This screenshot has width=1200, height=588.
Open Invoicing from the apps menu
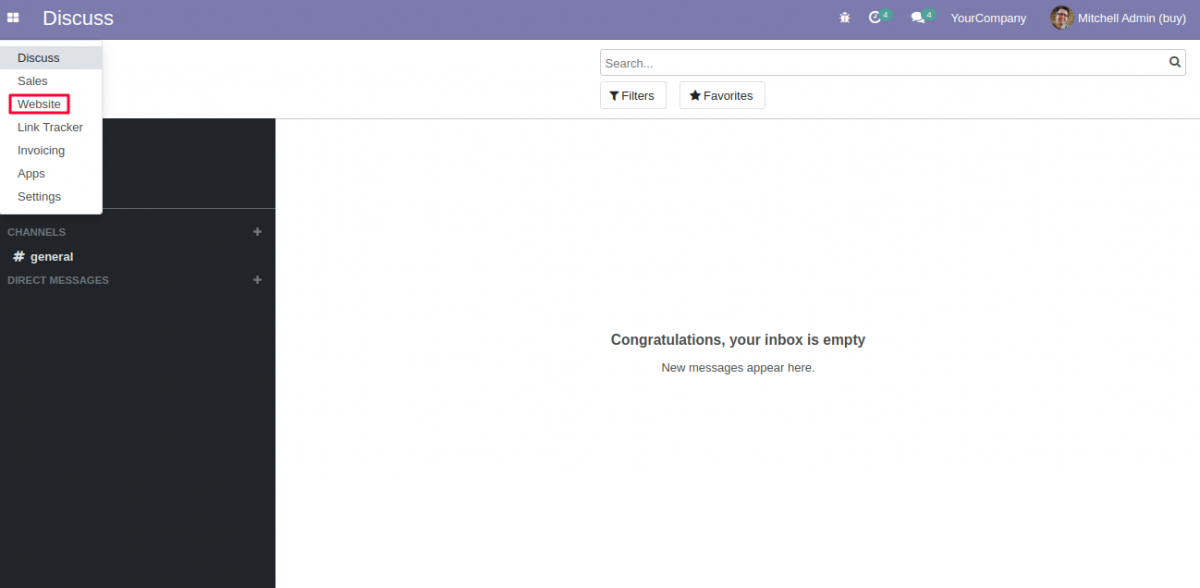[x=41, y=150]
